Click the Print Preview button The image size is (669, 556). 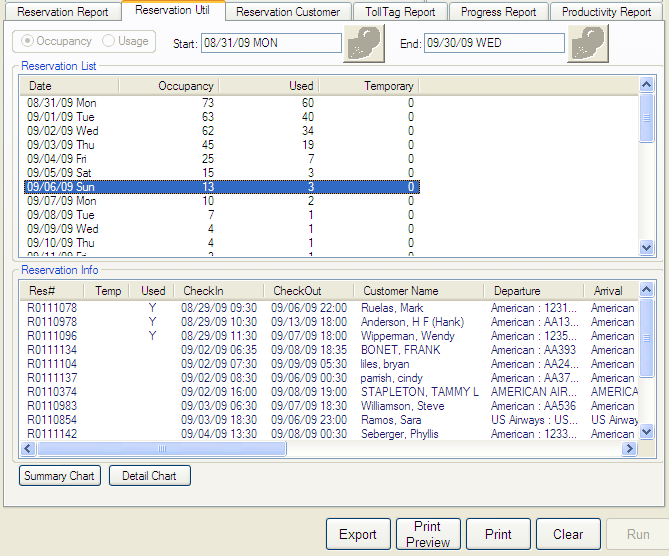[428, 534]
